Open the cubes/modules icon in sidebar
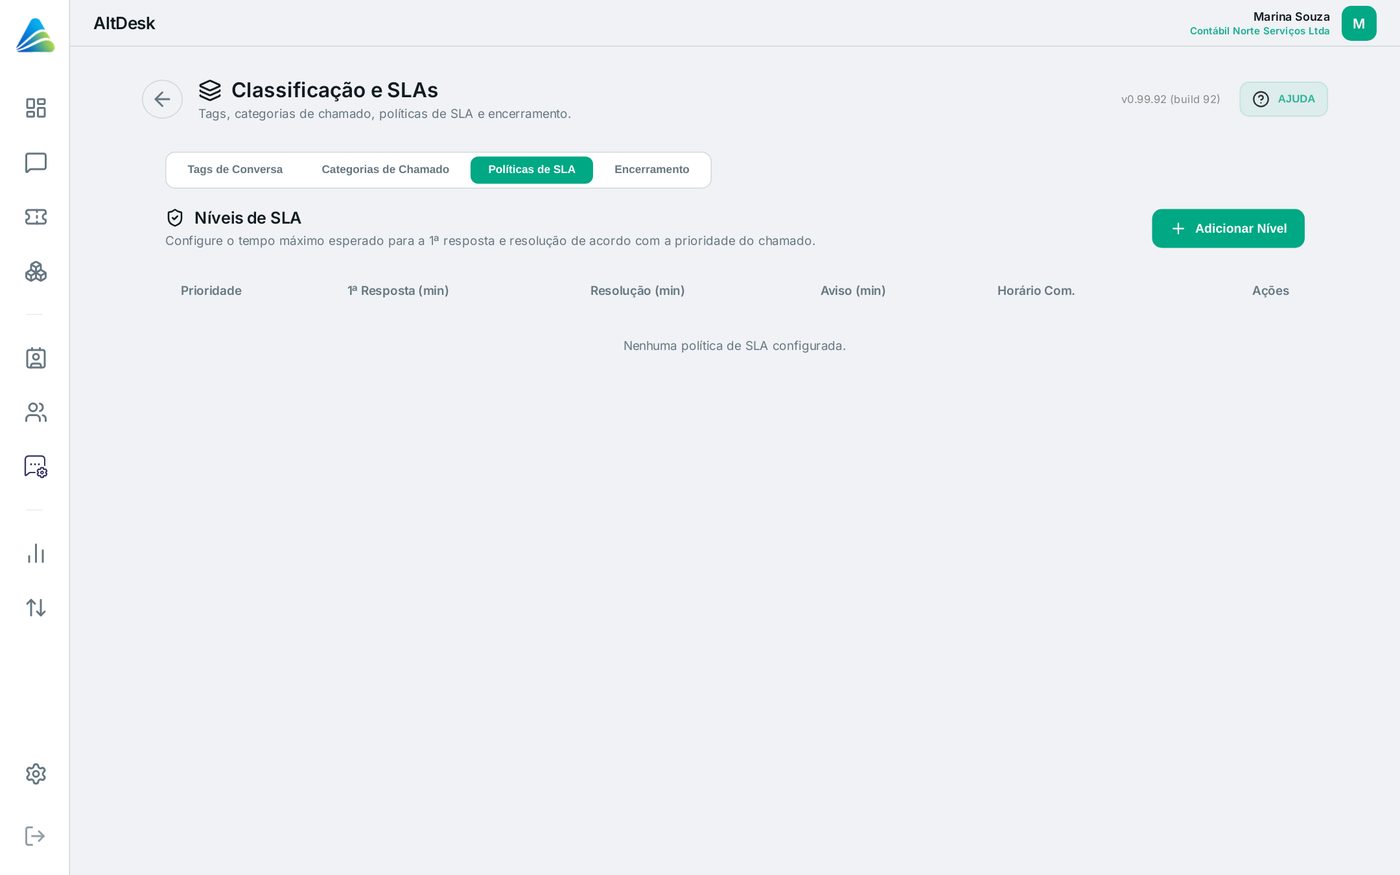 pos(36,272)
